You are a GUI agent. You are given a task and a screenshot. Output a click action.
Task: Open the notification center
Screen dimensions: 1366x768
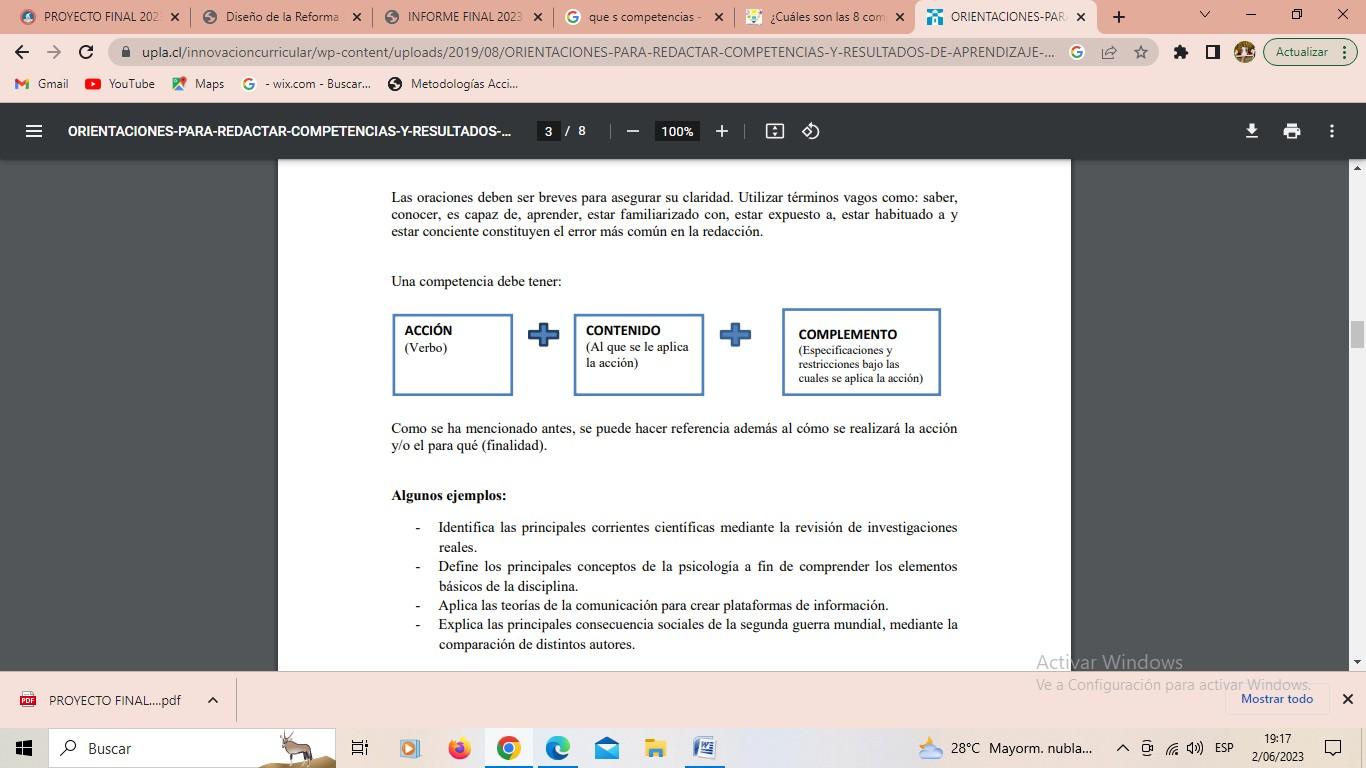pos(1333,748)
